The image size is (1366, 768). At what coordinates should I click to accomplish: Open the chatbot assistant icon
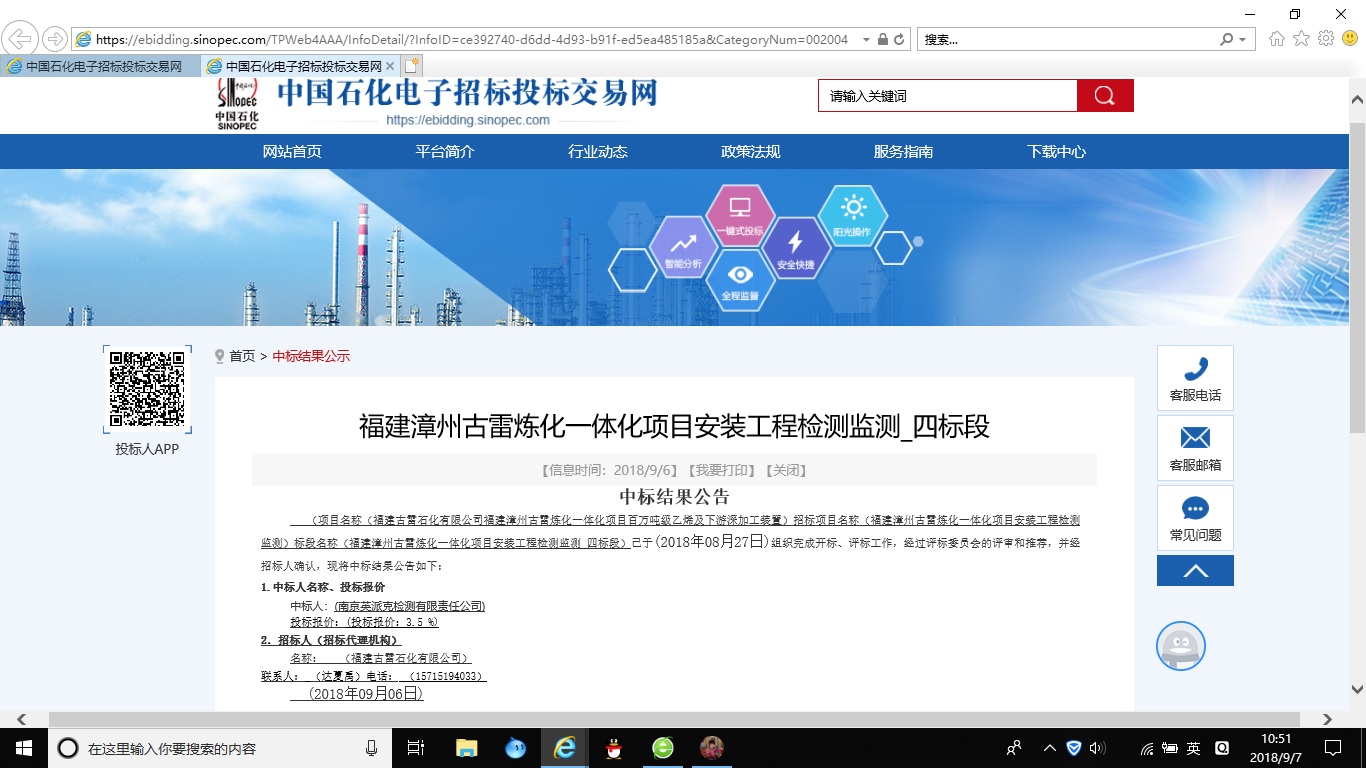tap(1181, 646)
